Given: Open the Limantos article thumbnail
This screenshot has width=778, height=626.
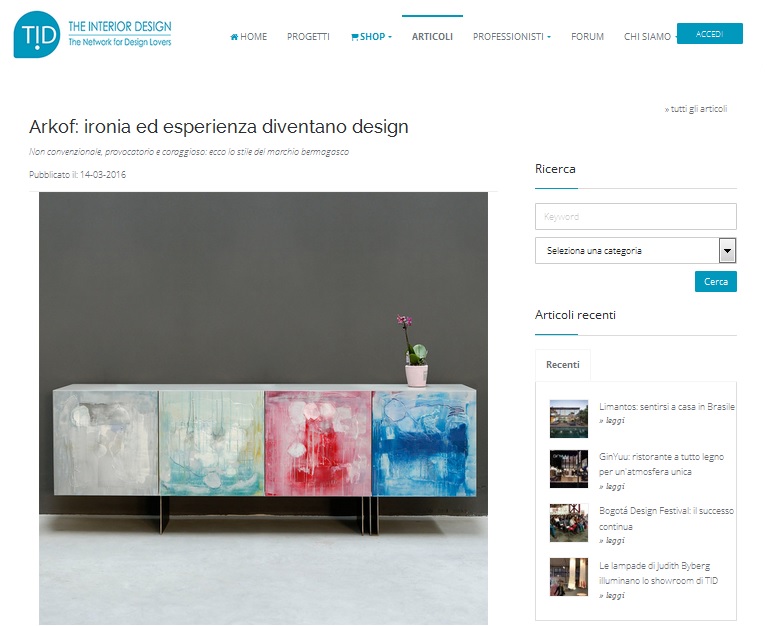Looking at the screenshot, I should coord(569,419).
